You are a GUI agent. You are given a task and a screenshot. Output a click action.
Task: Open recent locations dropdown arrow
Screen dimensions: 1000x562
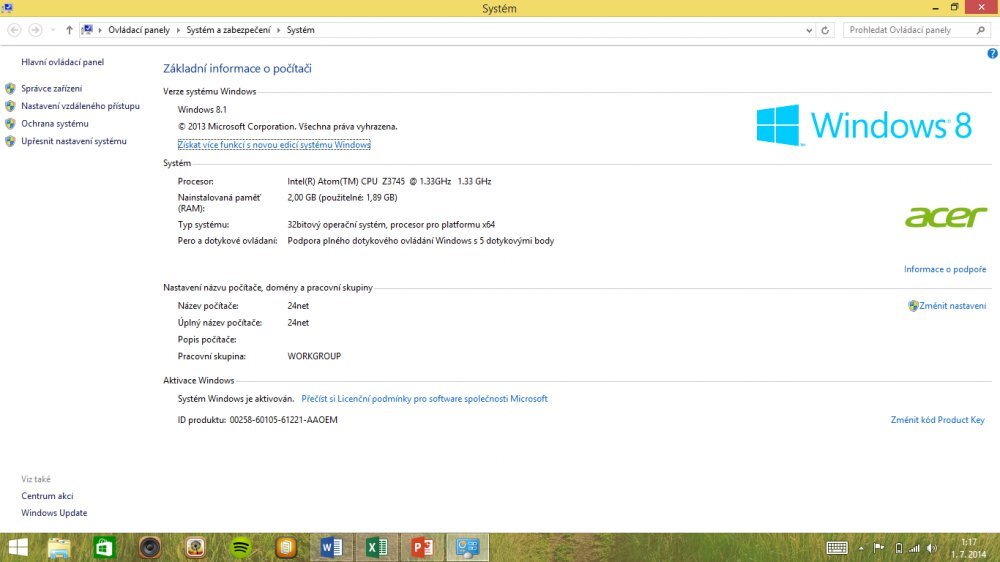[x=52, y=30]
